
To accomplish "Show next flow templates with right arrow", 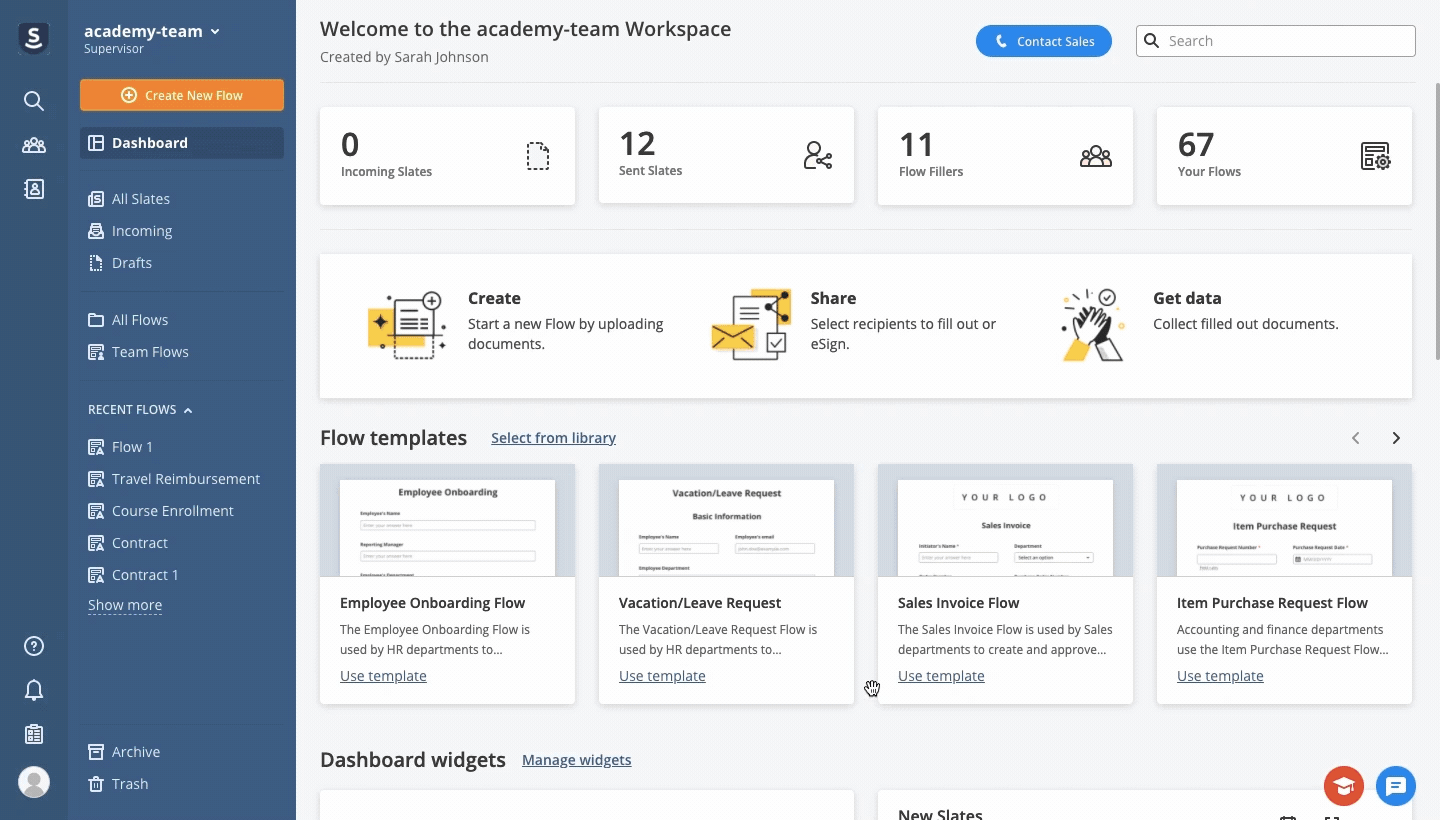I will tap(1396, 438).
